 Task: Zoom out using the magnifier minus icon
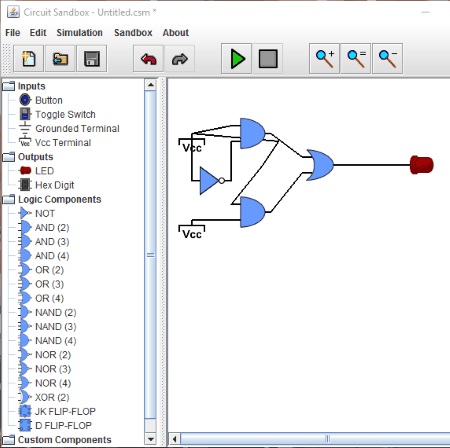click(x=387, y=59)
